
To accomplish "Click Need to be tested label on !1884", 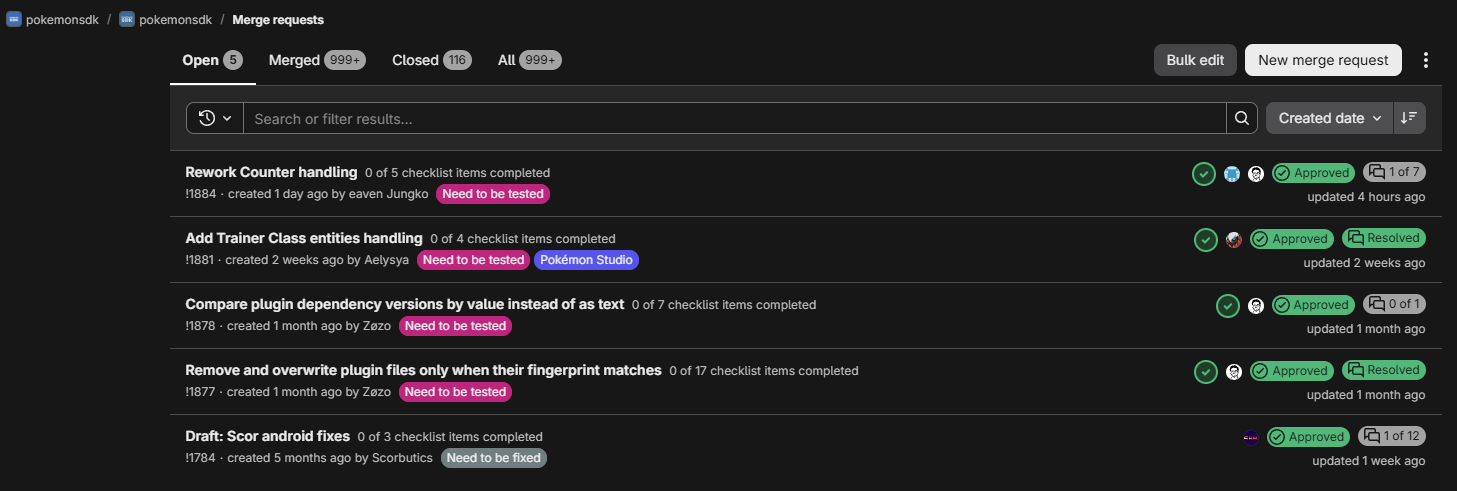I will click(x=493, y=194).
